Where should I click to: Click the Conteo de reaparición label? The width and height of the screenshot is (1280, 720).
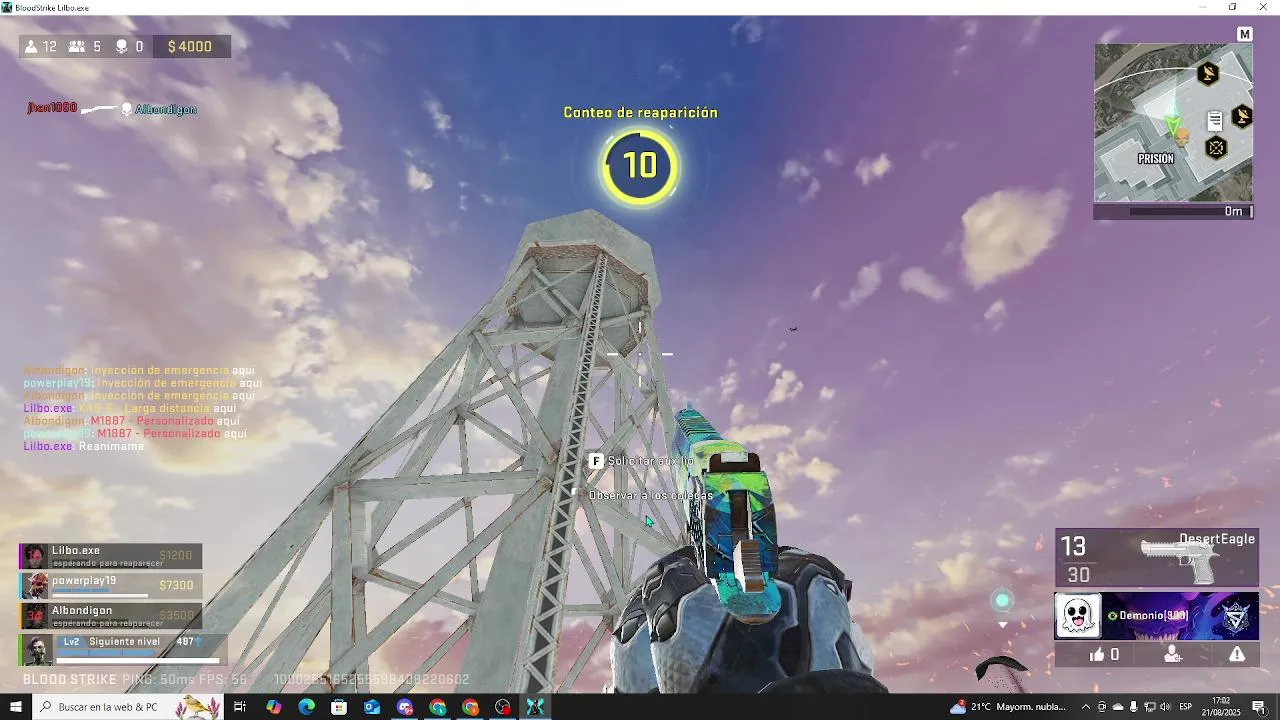point(640,112)
